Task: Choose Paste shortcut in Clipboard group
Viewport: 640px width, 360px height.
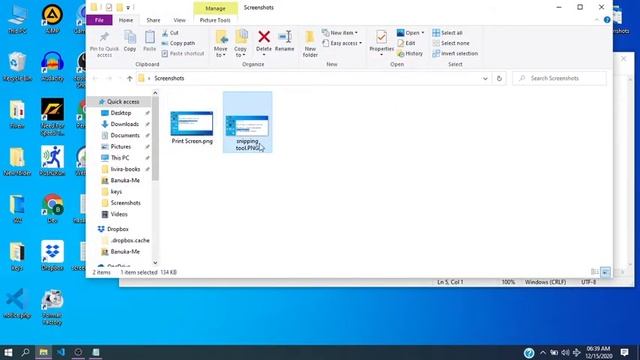Action: coord(182,53)
